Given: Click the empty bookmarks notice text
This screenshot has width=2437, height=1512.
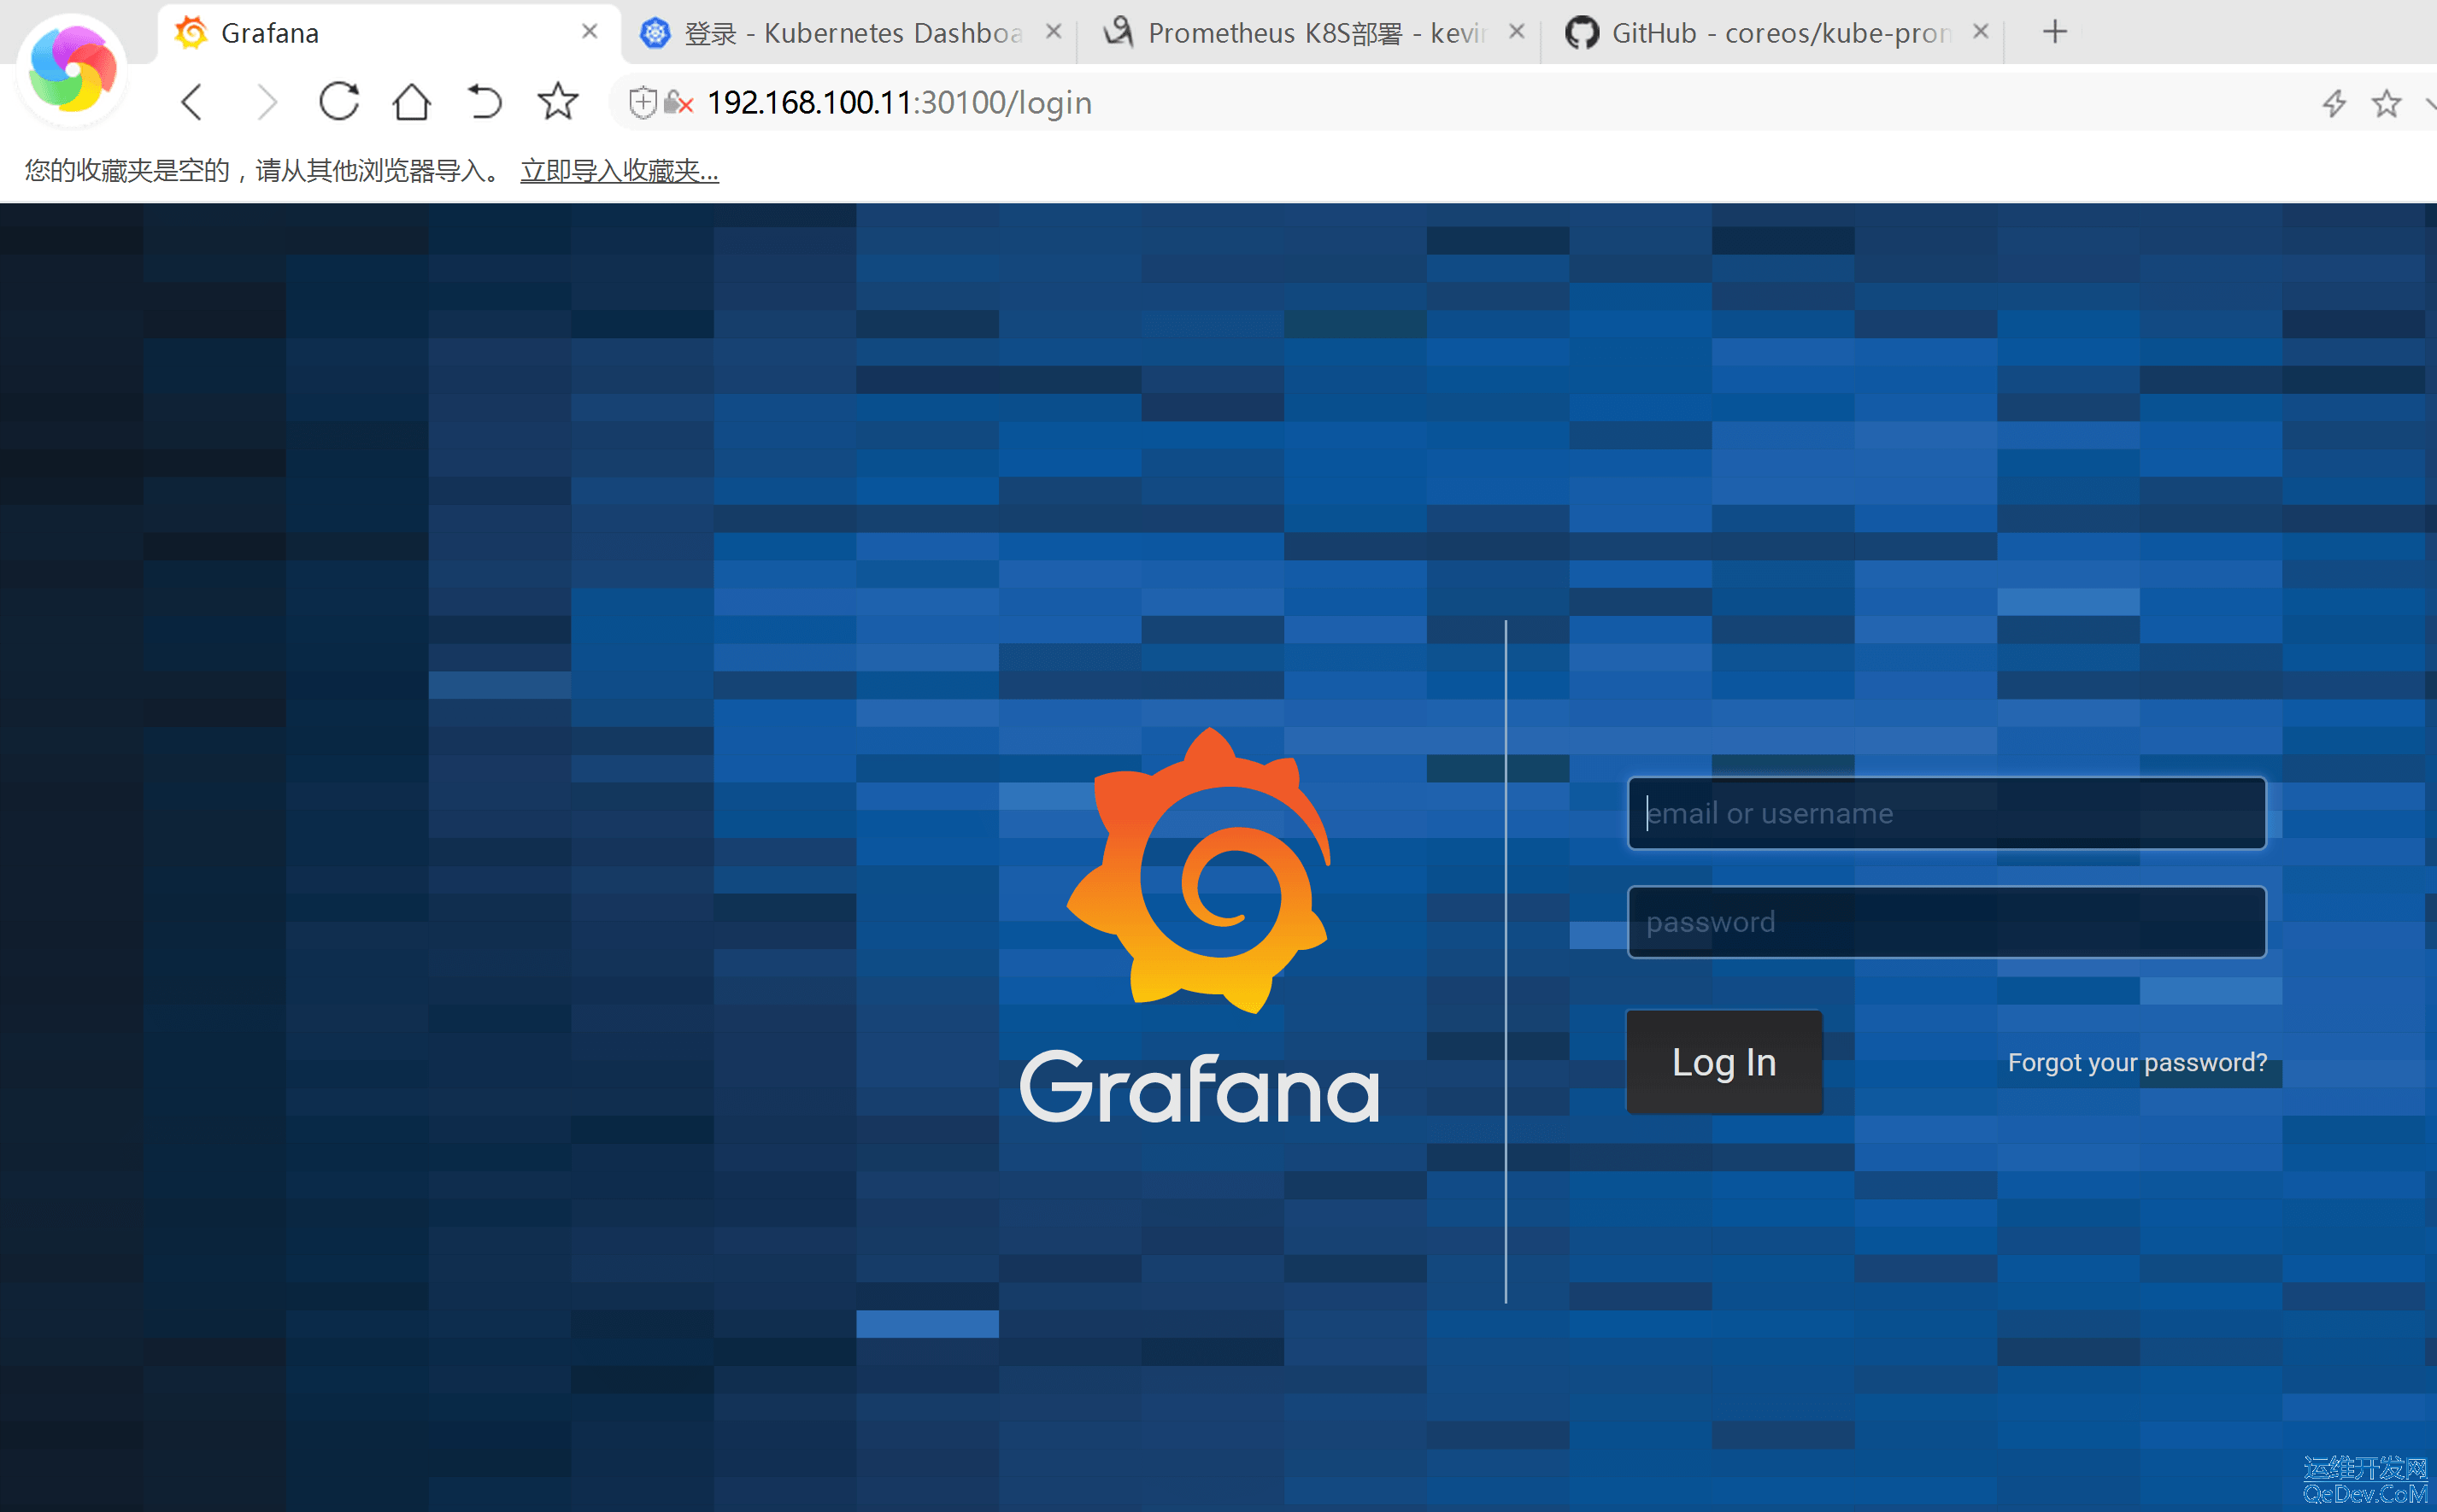Looking at the screenshot, I should coord(263,171).
